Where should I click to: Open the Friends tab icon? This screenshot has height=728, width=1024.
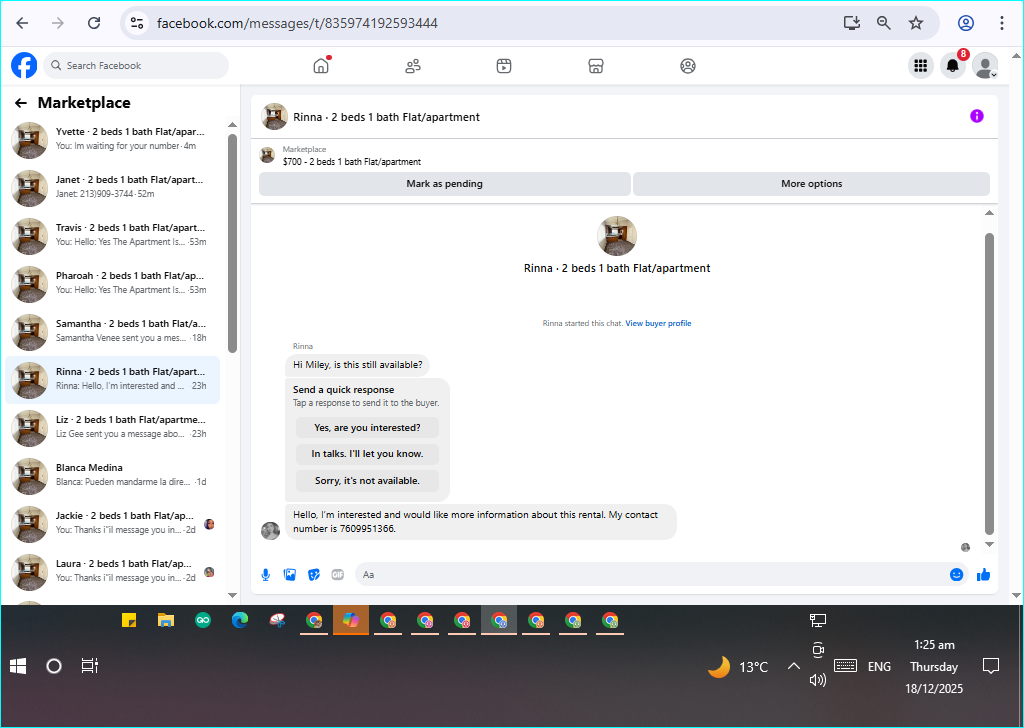click(x=413, y=66)
